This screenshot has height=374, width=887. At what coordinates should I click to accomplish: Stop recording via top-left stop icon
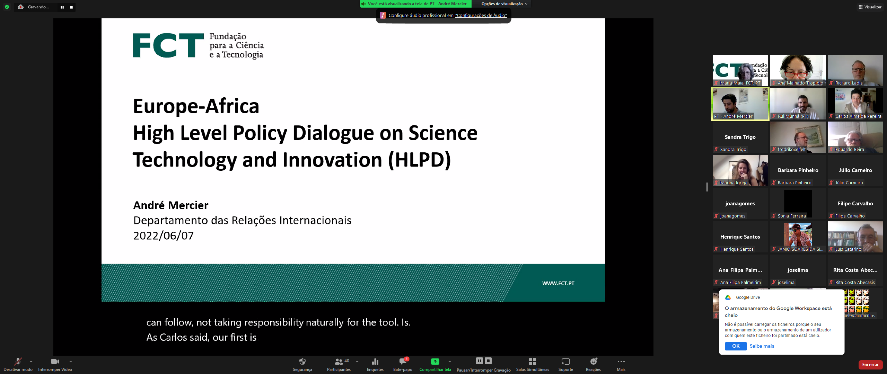pos(72,7)
